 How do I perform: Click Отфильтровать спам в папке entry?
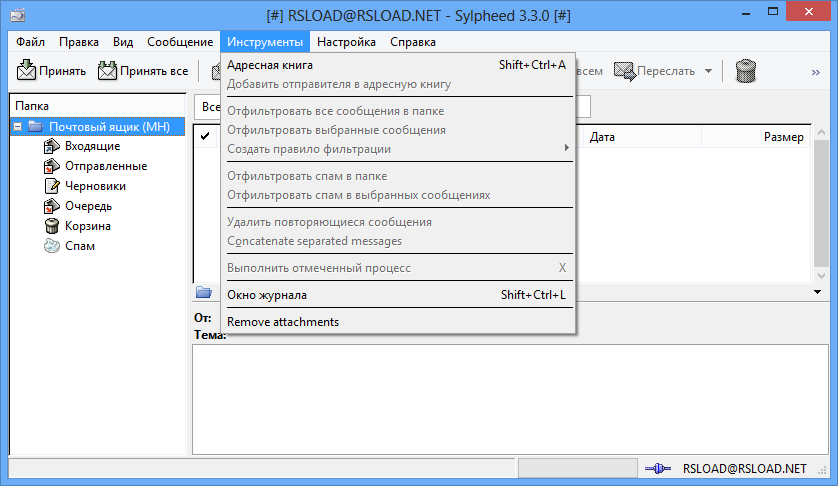[398, 176]
